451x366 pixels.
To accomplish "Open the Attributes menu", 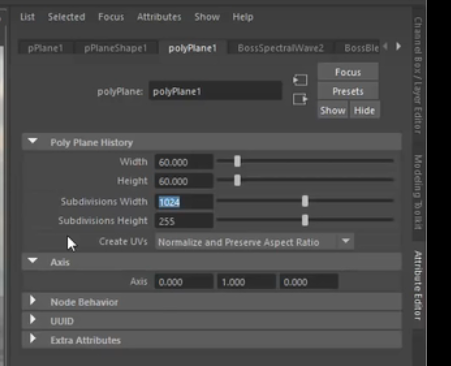I will [159, 17].
